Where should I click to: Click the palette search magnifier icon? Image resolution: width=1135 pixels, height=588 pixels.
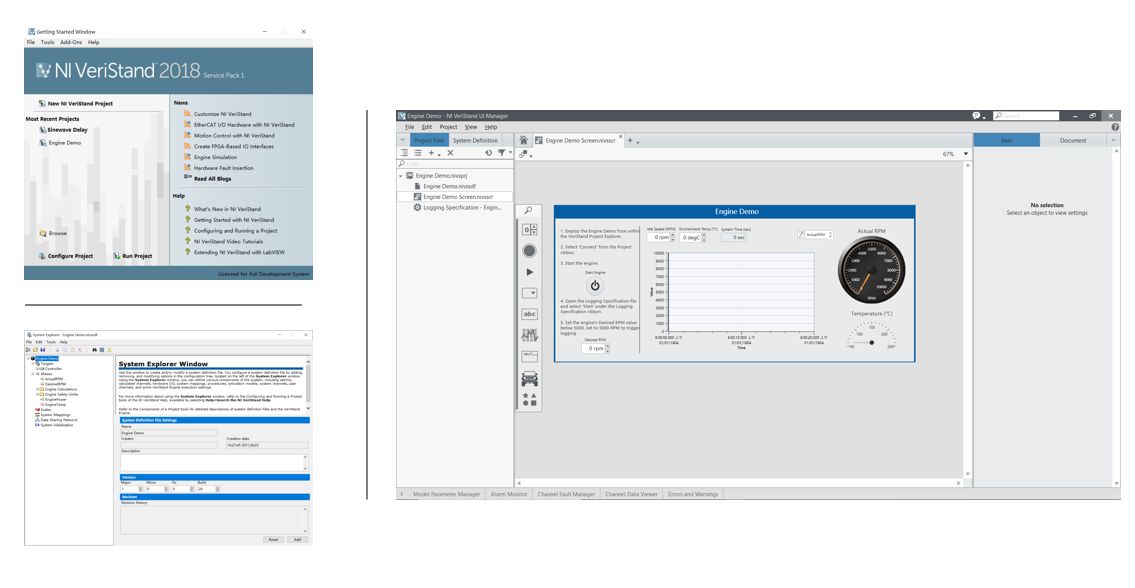(x=528, y=210)
